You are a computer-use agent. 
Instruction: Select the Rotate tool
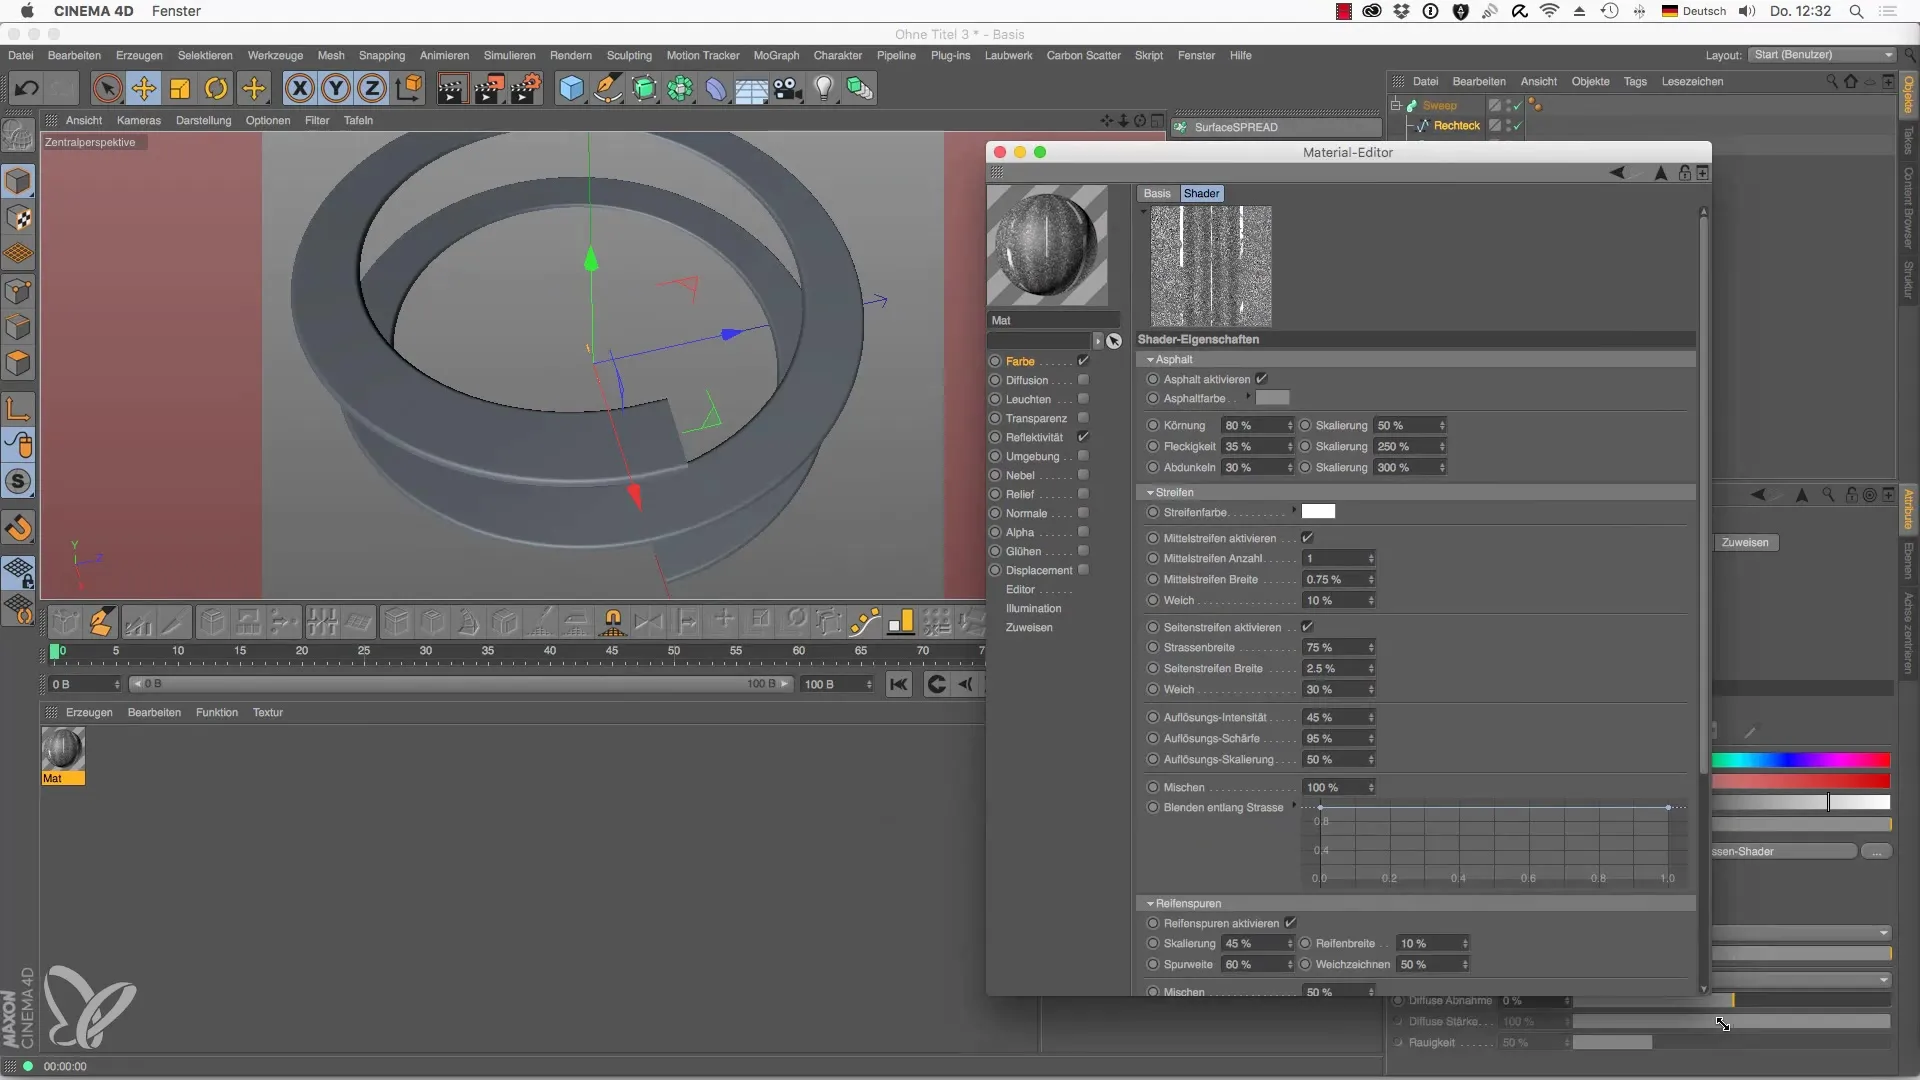click(x=216, y=89)
